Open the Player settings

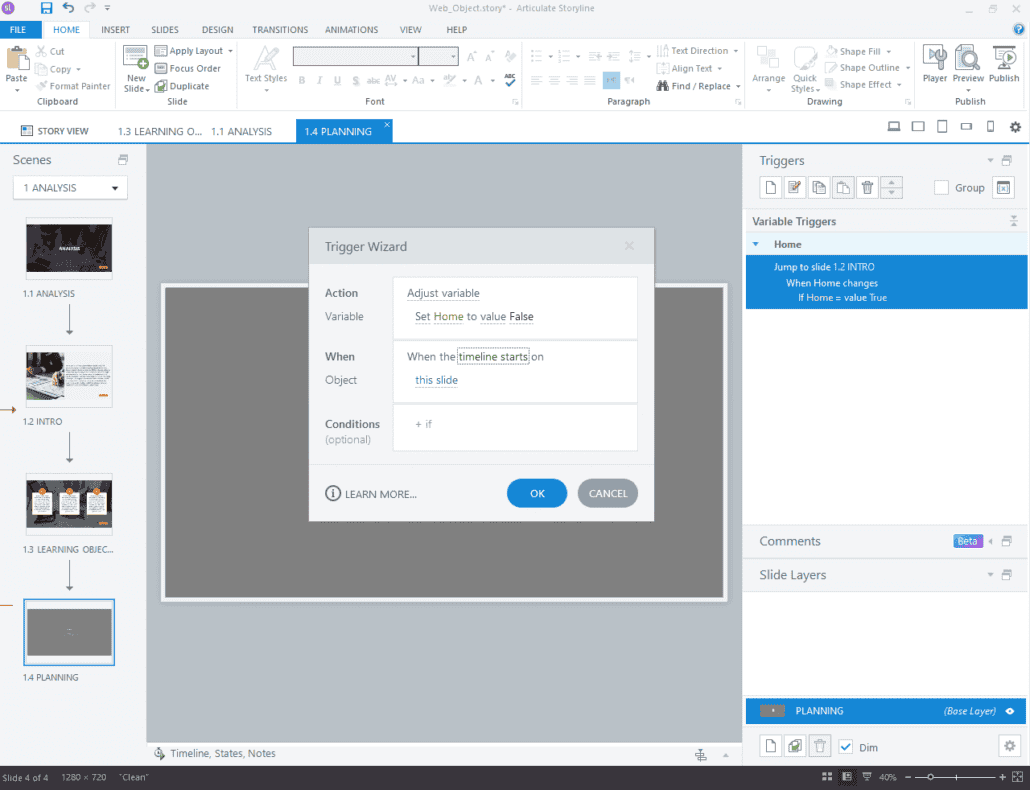(934, 65)
